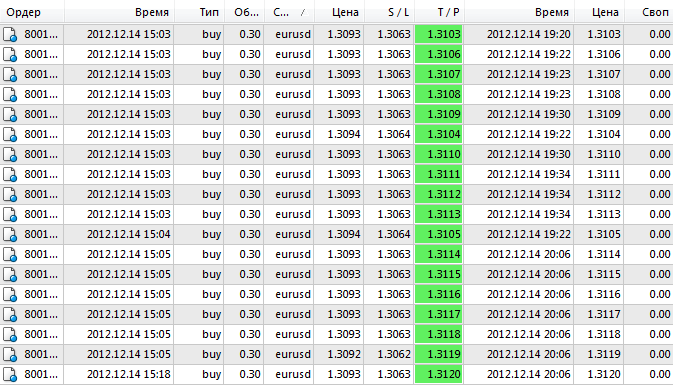The height and width of the screenshot is (385, 673).
Task: Click order icon for T/P 1.3120 row
Action: click(10, 374)
